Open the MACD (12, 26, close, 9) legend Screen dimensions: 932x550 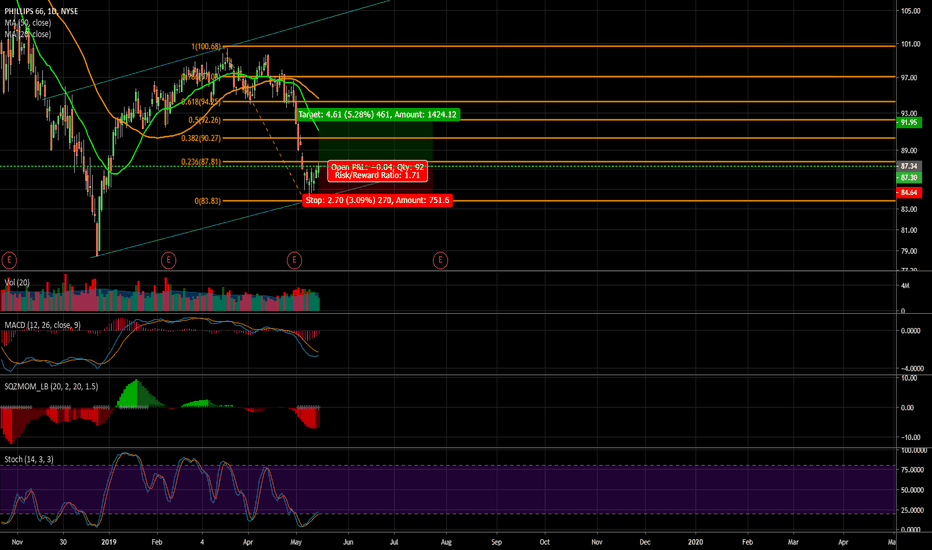click(x=42, y=325)
